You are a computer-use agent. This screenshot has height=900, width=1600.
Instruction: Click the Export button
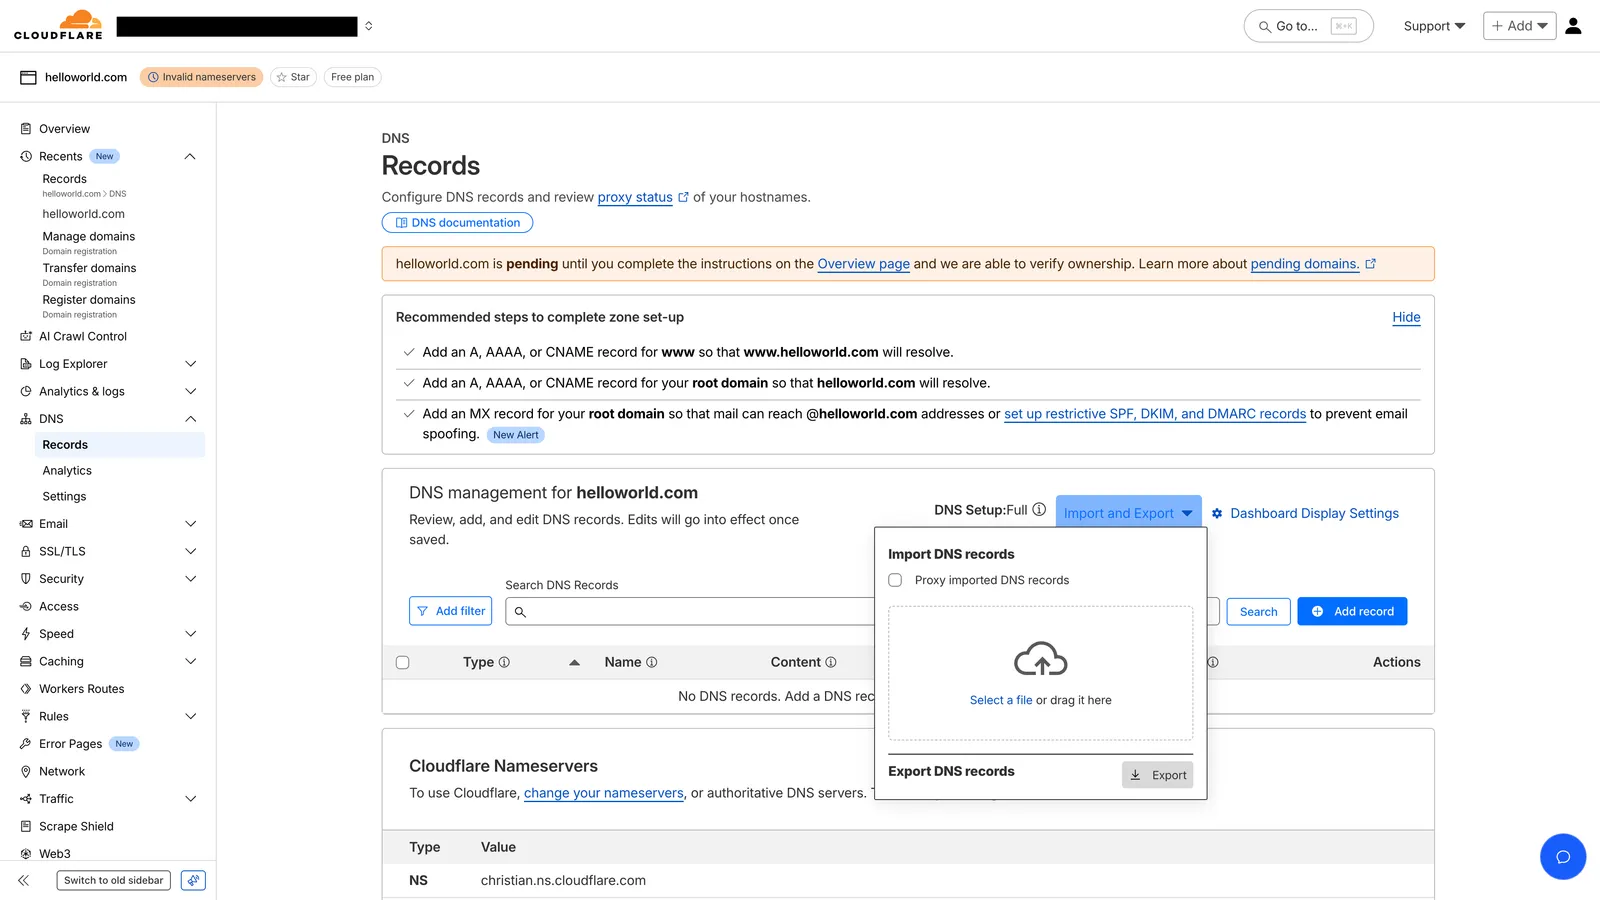pyautogui.click(x=1157, y=775)
